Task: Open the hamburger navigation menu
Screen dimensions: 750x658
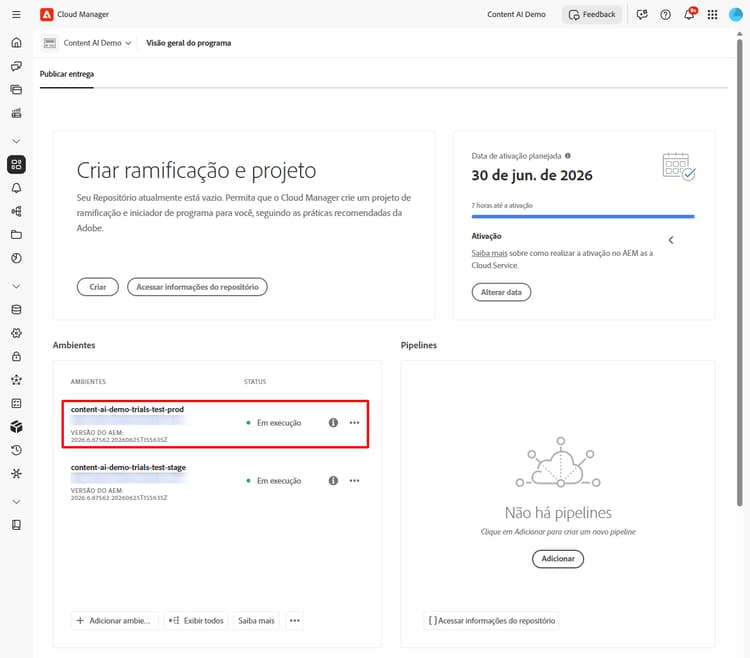Action: click(16, 14)
